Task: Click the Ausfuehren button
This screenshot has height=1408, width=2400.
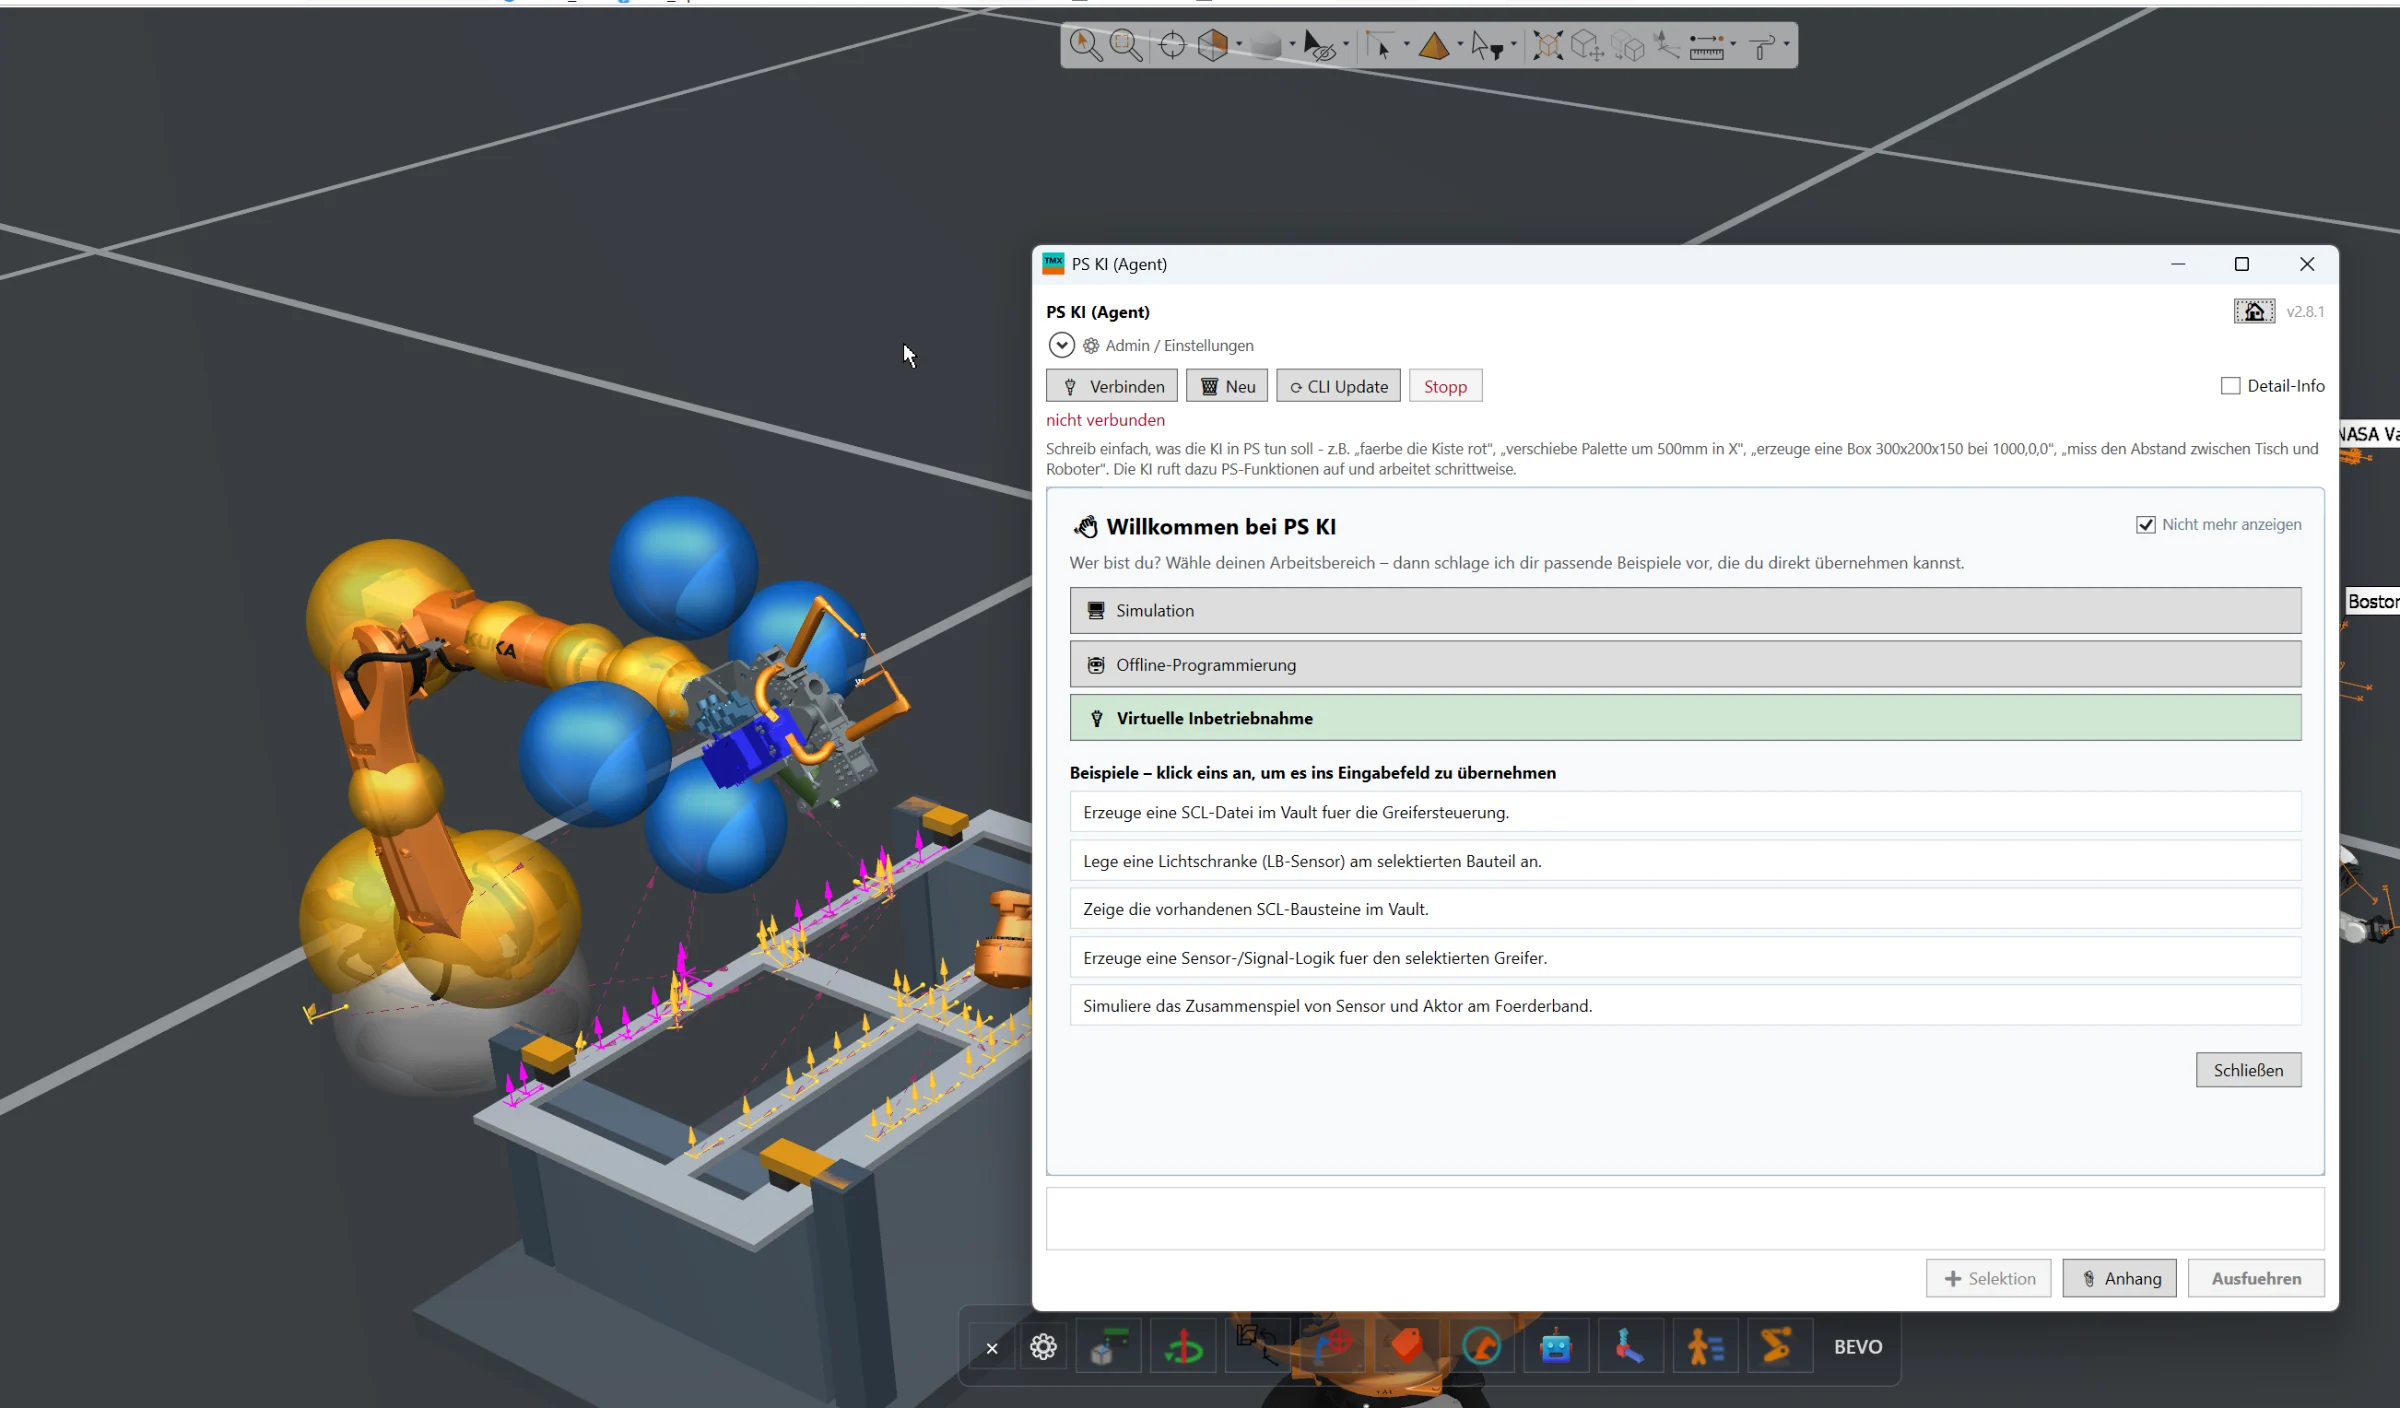Action: coord(2256,1278)
